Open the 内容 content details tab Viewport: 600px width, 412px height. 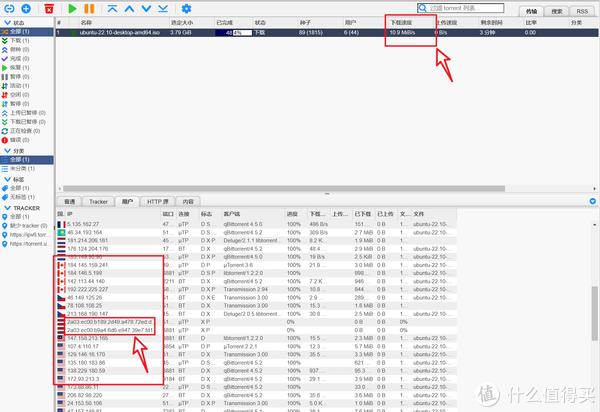coord(188,202)
